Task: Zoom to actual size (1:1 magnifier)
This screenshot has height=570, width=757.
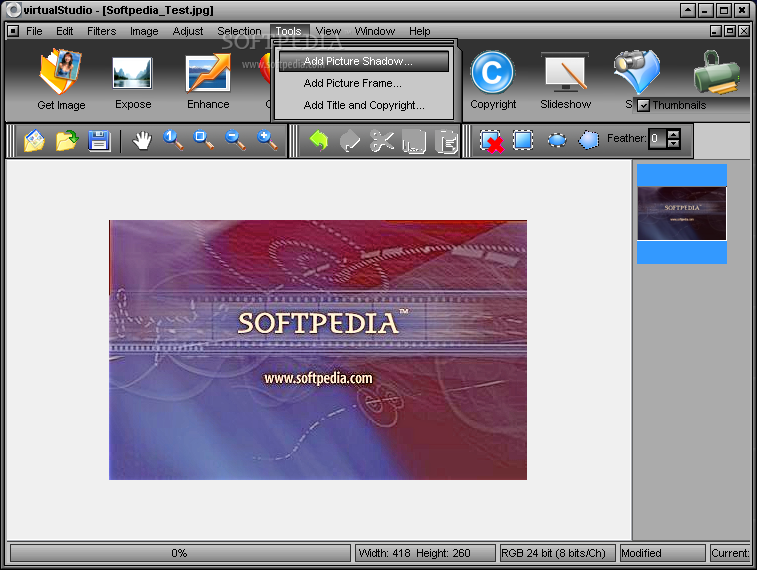Action: [x=173, y=140]
